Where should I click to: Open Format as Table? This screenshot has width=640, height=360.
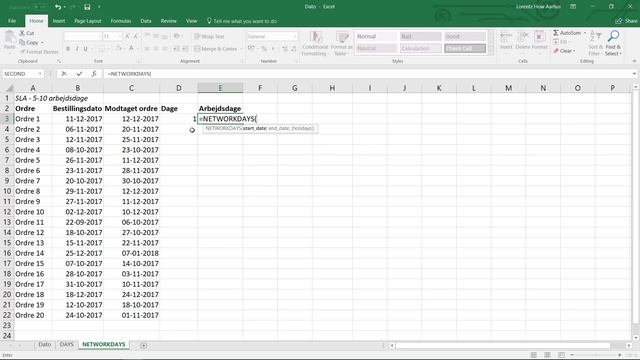341,44
